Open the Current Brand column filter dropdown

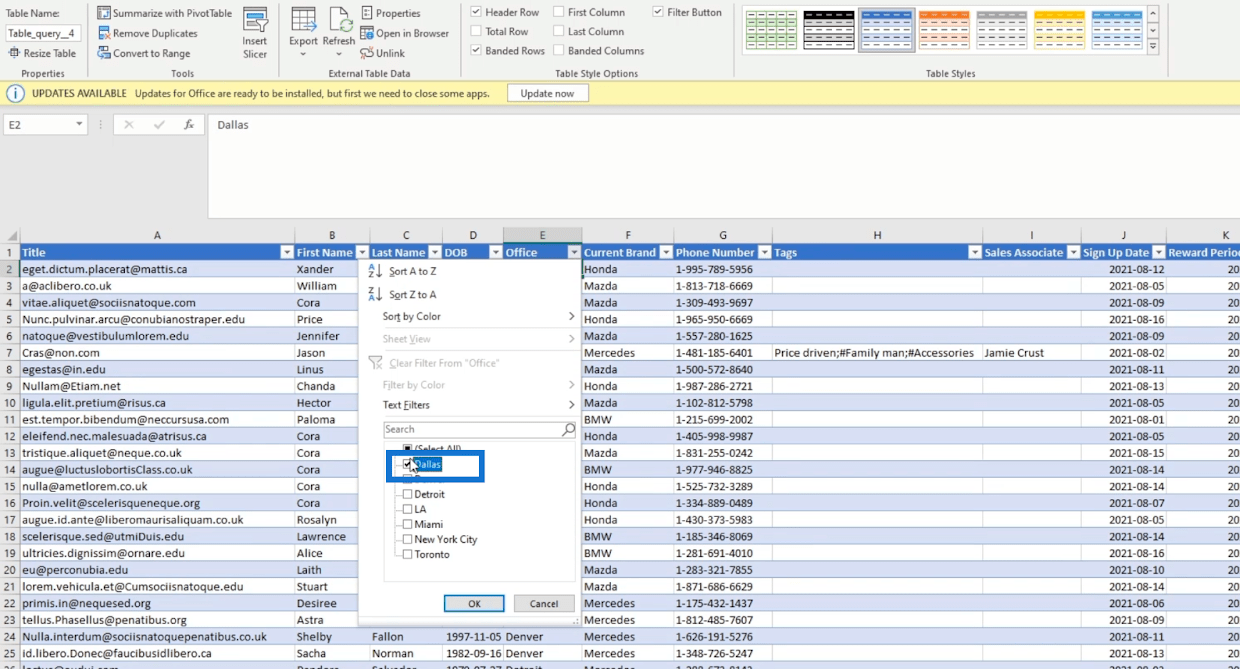click(x=665, y=253)
